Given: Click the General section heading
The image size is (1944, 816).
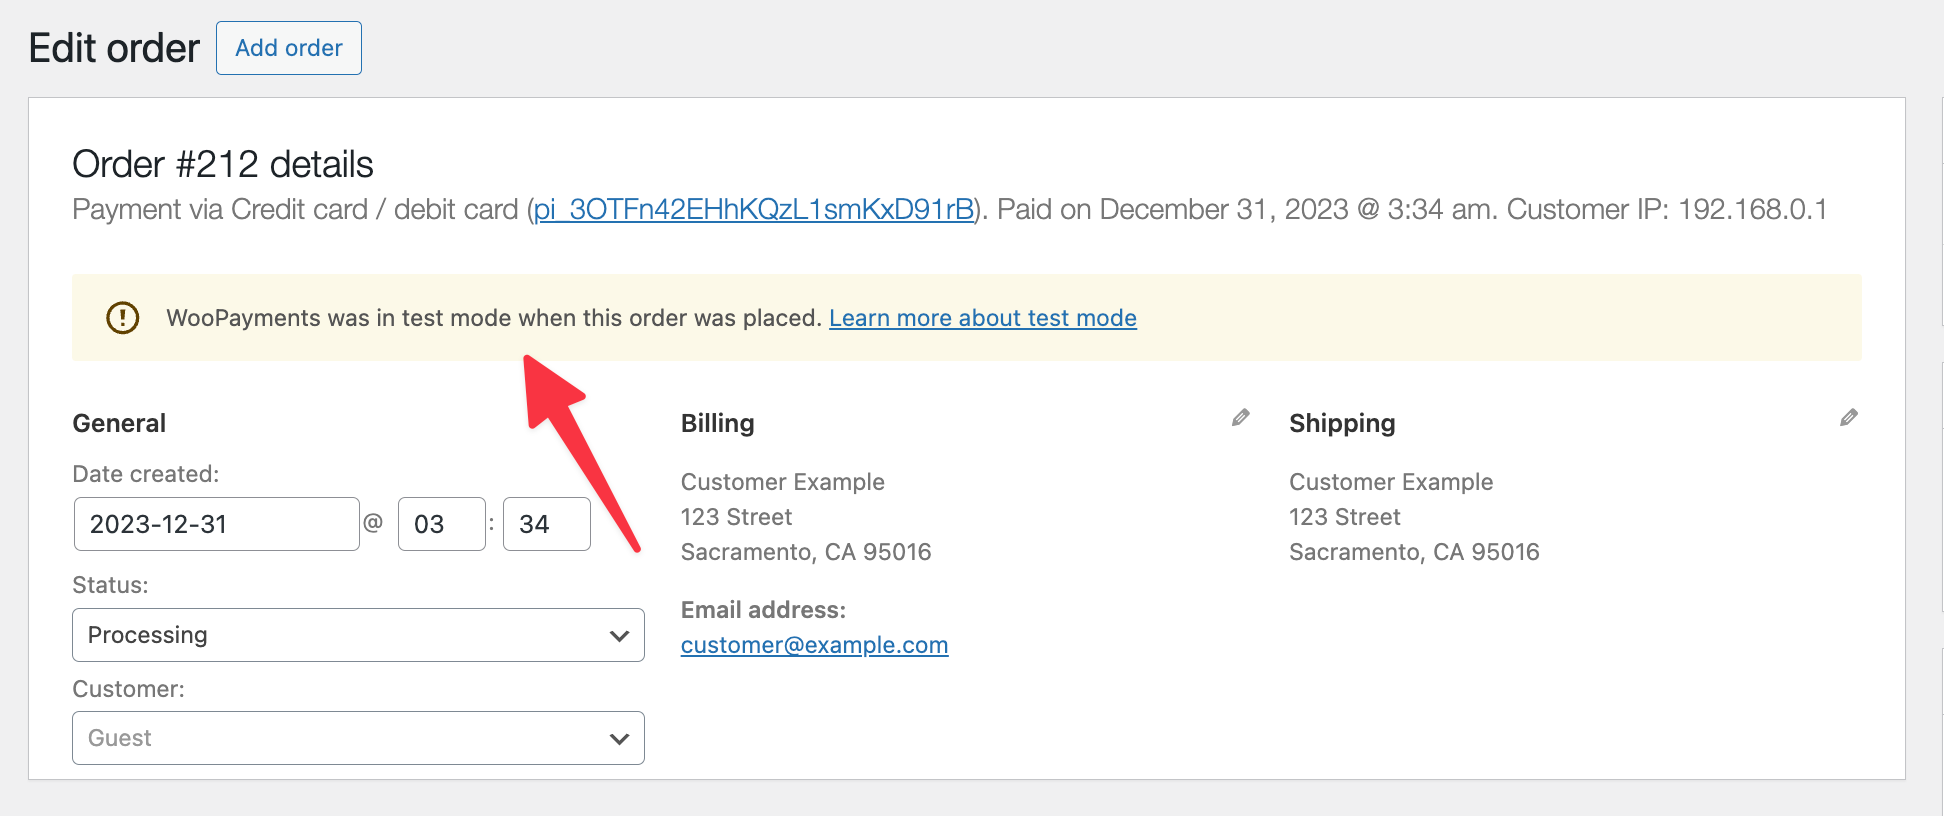Looking at the screenshot, I should pos(119,423).
